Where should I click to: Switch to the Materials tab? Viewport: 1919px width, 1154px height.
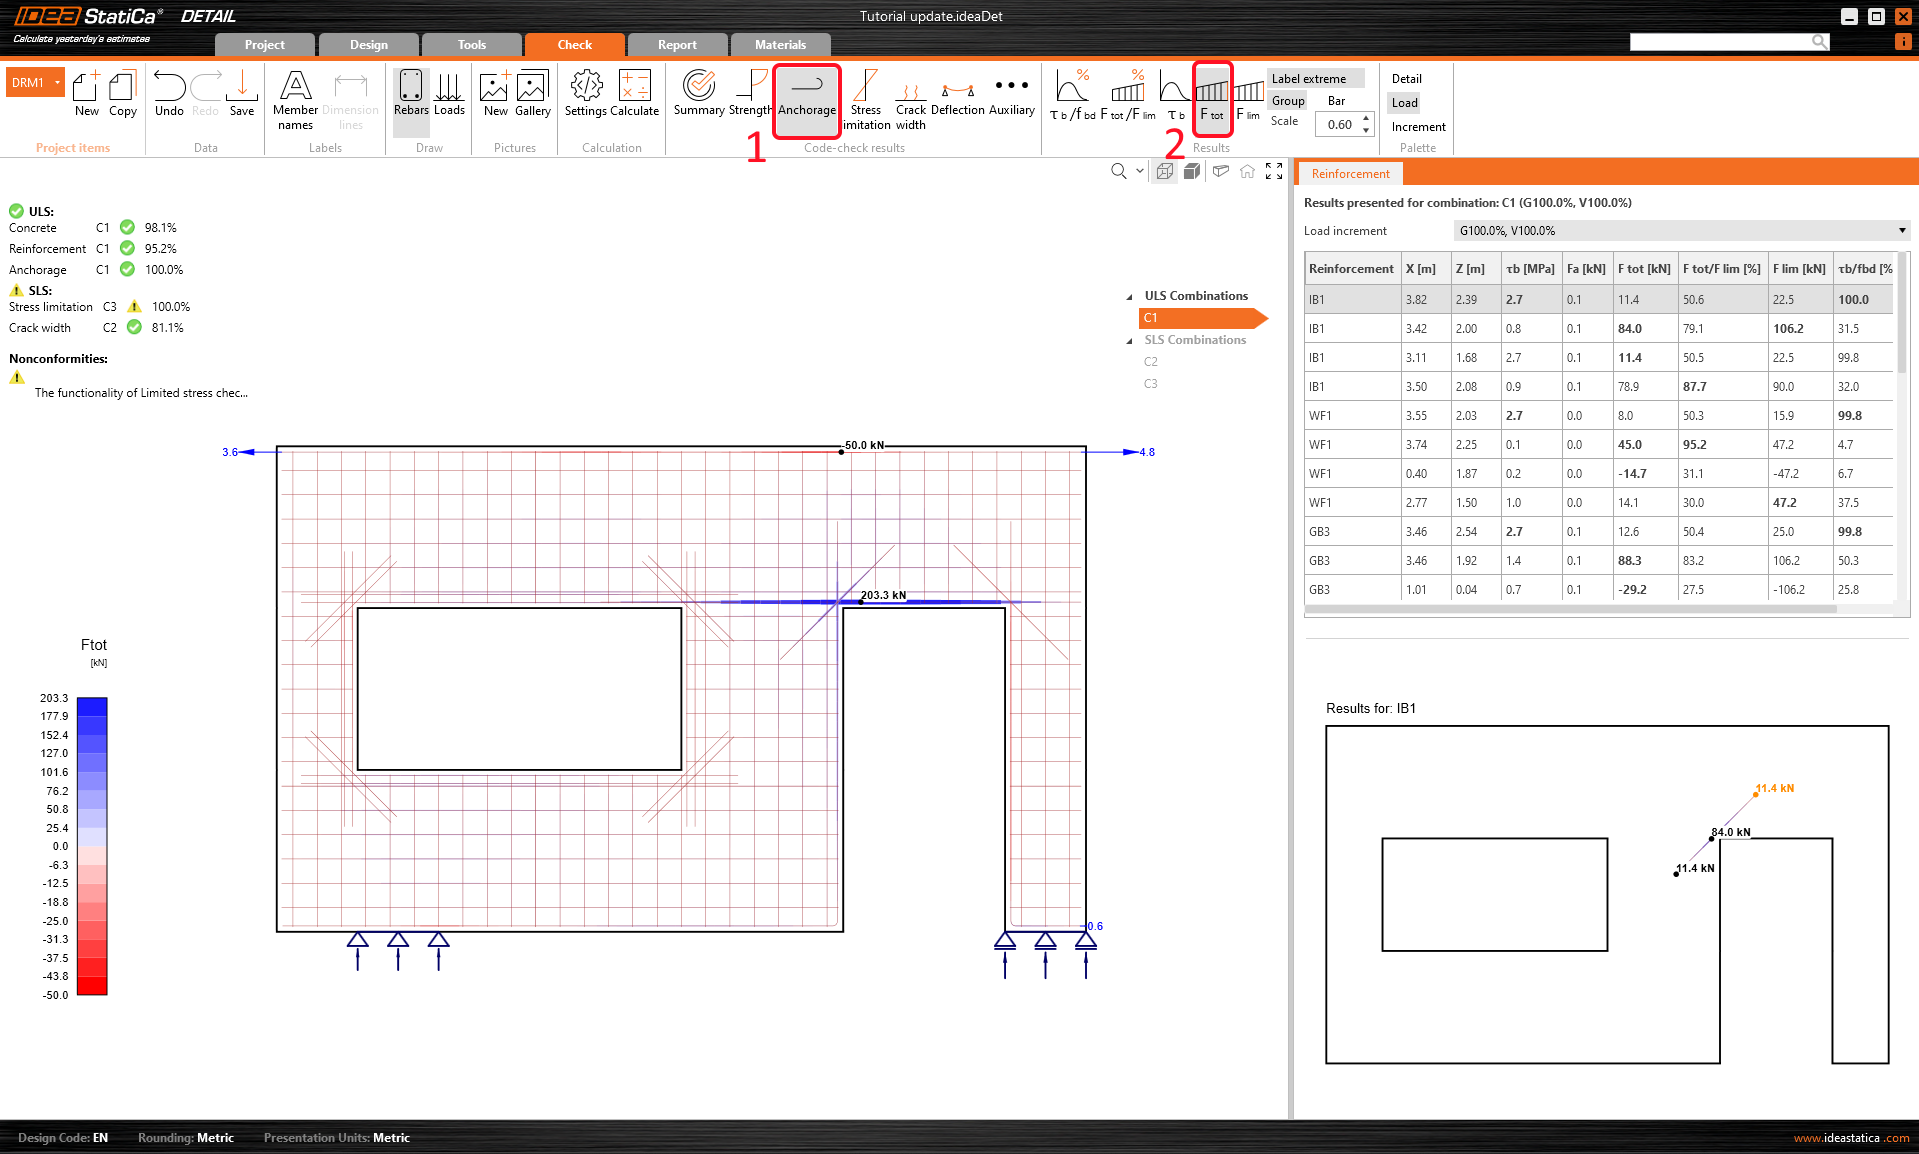780,45
